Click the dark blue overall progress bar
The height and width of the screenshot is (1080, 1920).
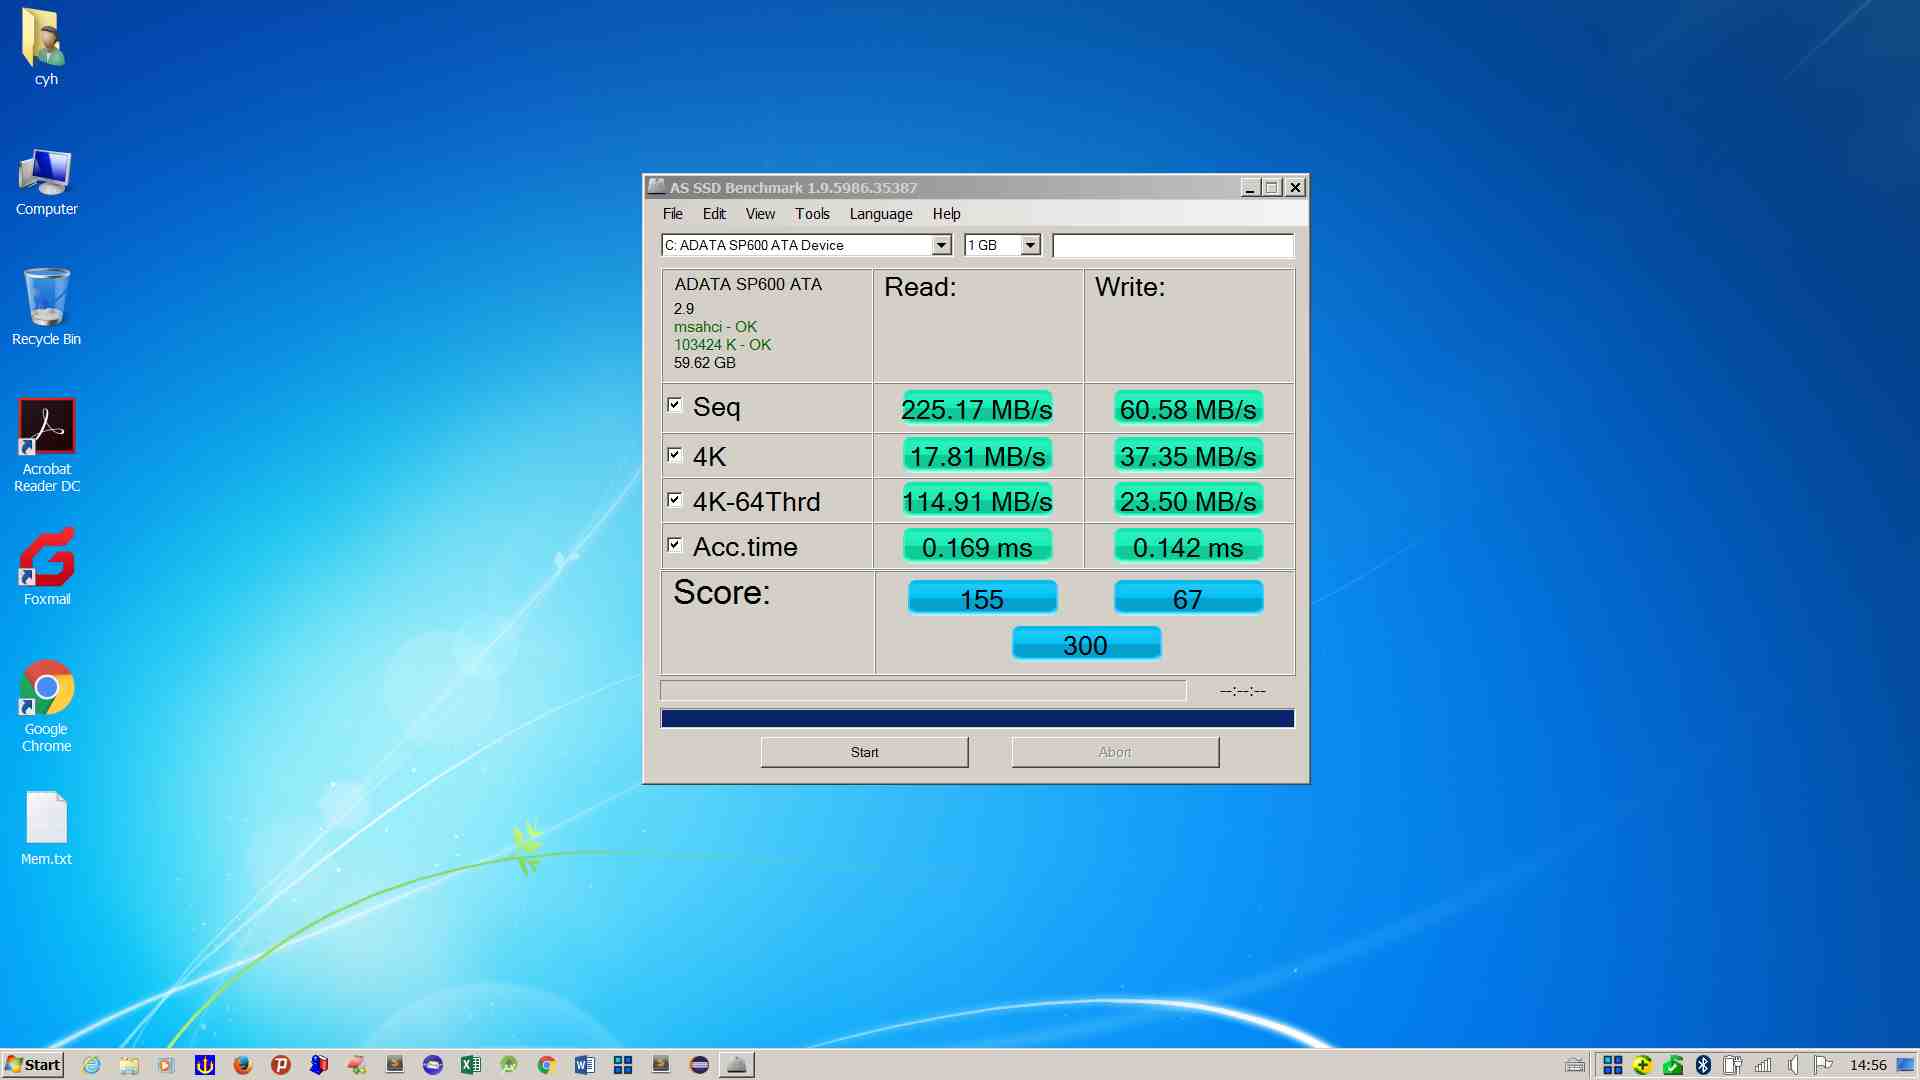coord(977,718)
